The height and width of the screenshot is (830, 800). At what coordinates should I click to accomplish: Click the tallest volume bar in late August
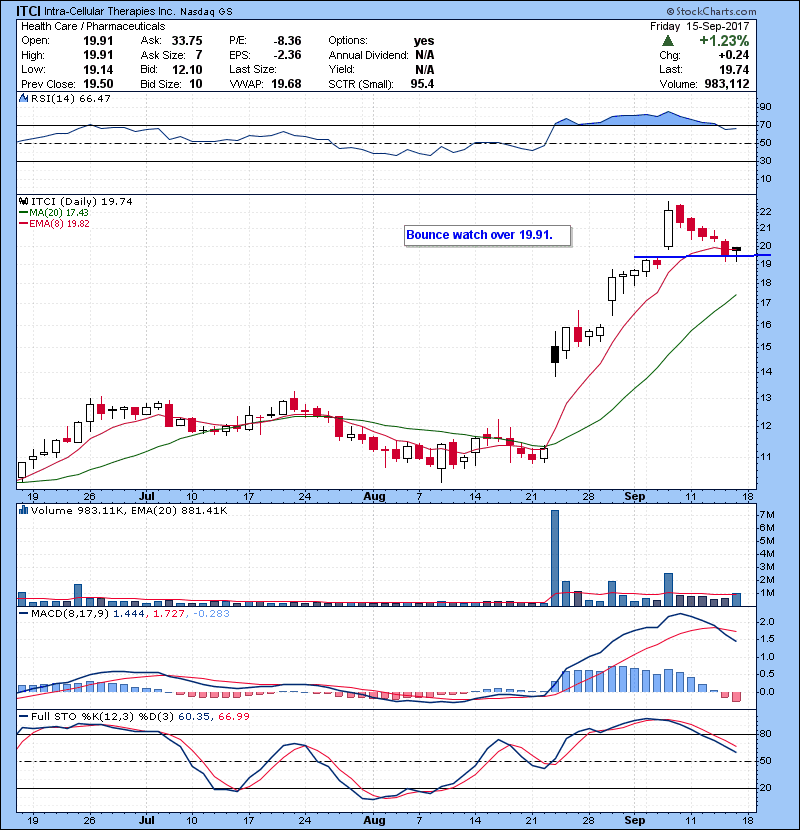click(555, 558)
